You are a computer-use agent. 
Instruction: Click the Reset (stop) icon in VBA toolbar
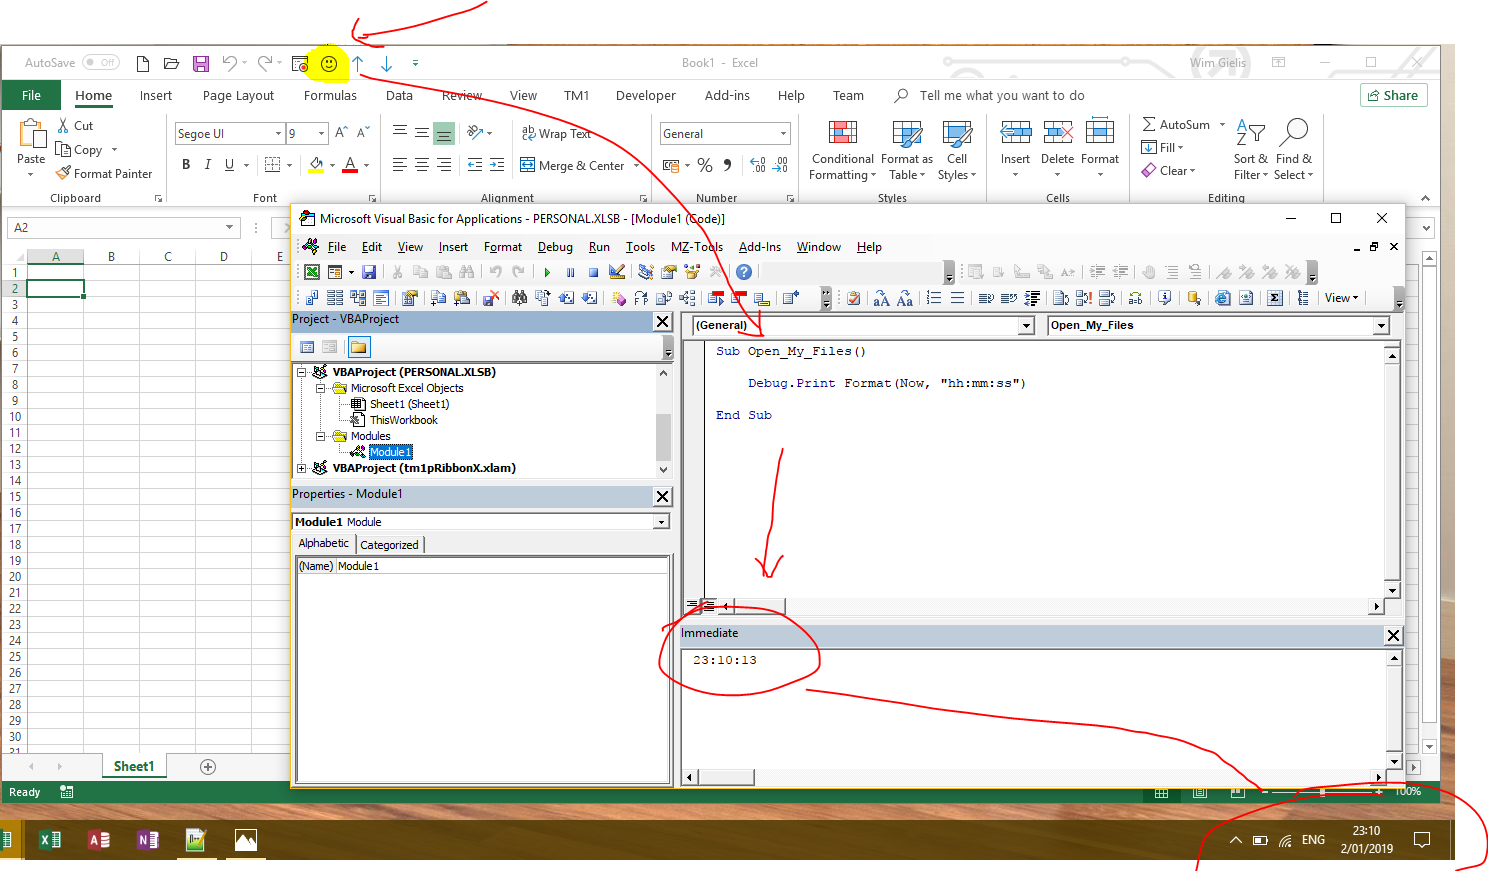[593, 272]
